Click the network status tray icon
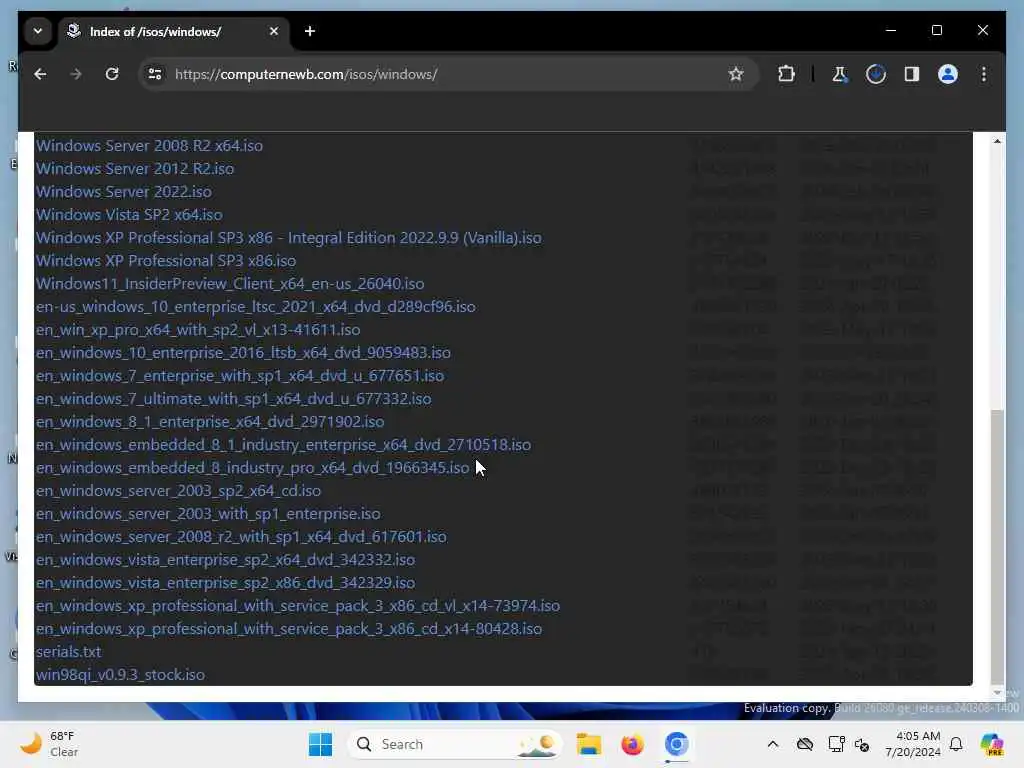 (x=836, y=744)
